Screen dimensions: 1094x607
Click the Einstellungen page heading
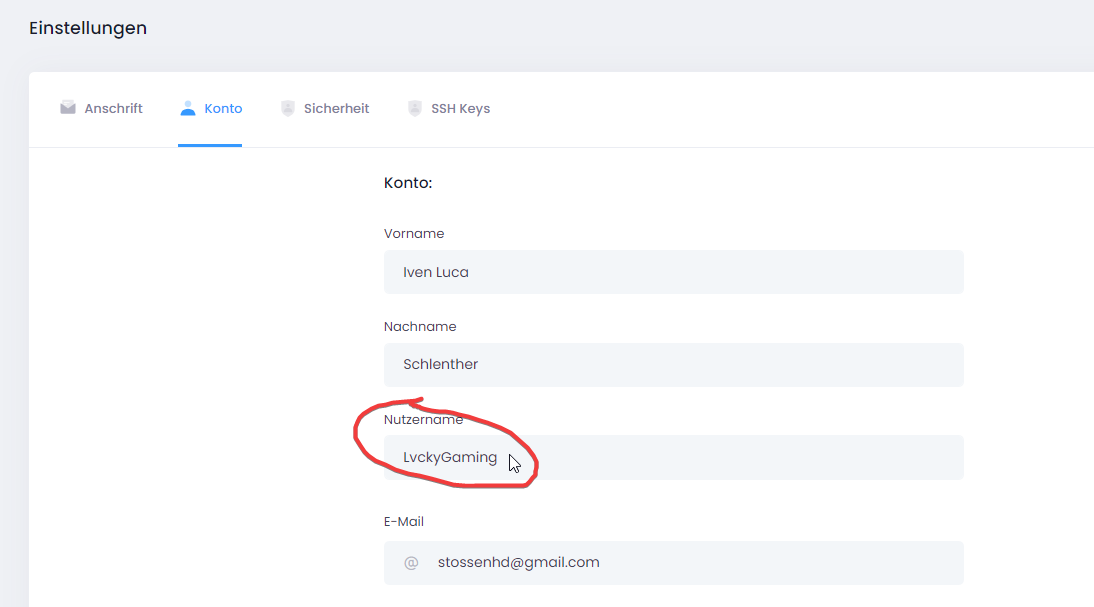pos(88,28)
